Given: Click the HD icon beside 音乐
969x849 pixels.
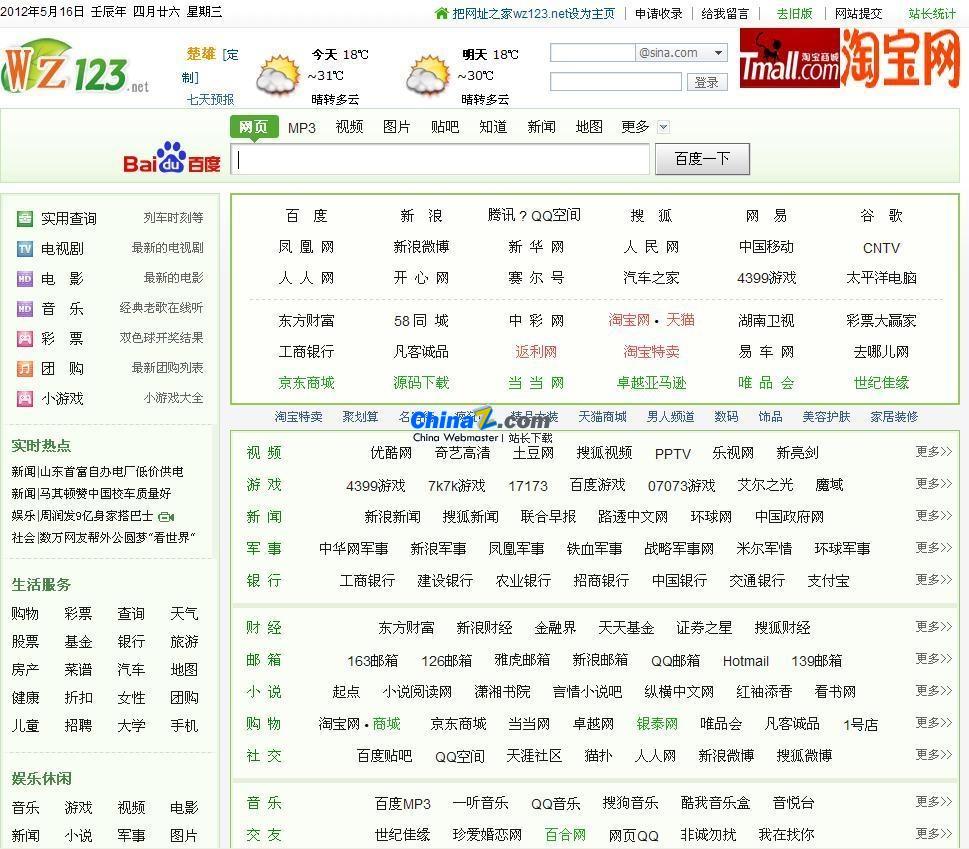Looking at the screenshot, I should coord(25,308).
